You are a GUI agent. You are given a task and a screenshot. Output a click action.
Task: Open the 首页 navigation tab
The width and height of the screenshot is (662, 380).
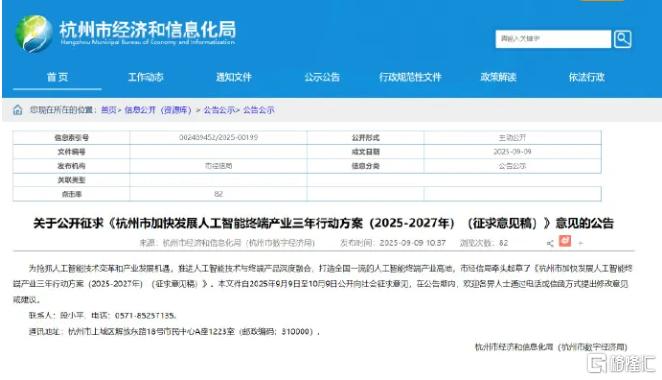pyautogui.click(x=57, y=77)
